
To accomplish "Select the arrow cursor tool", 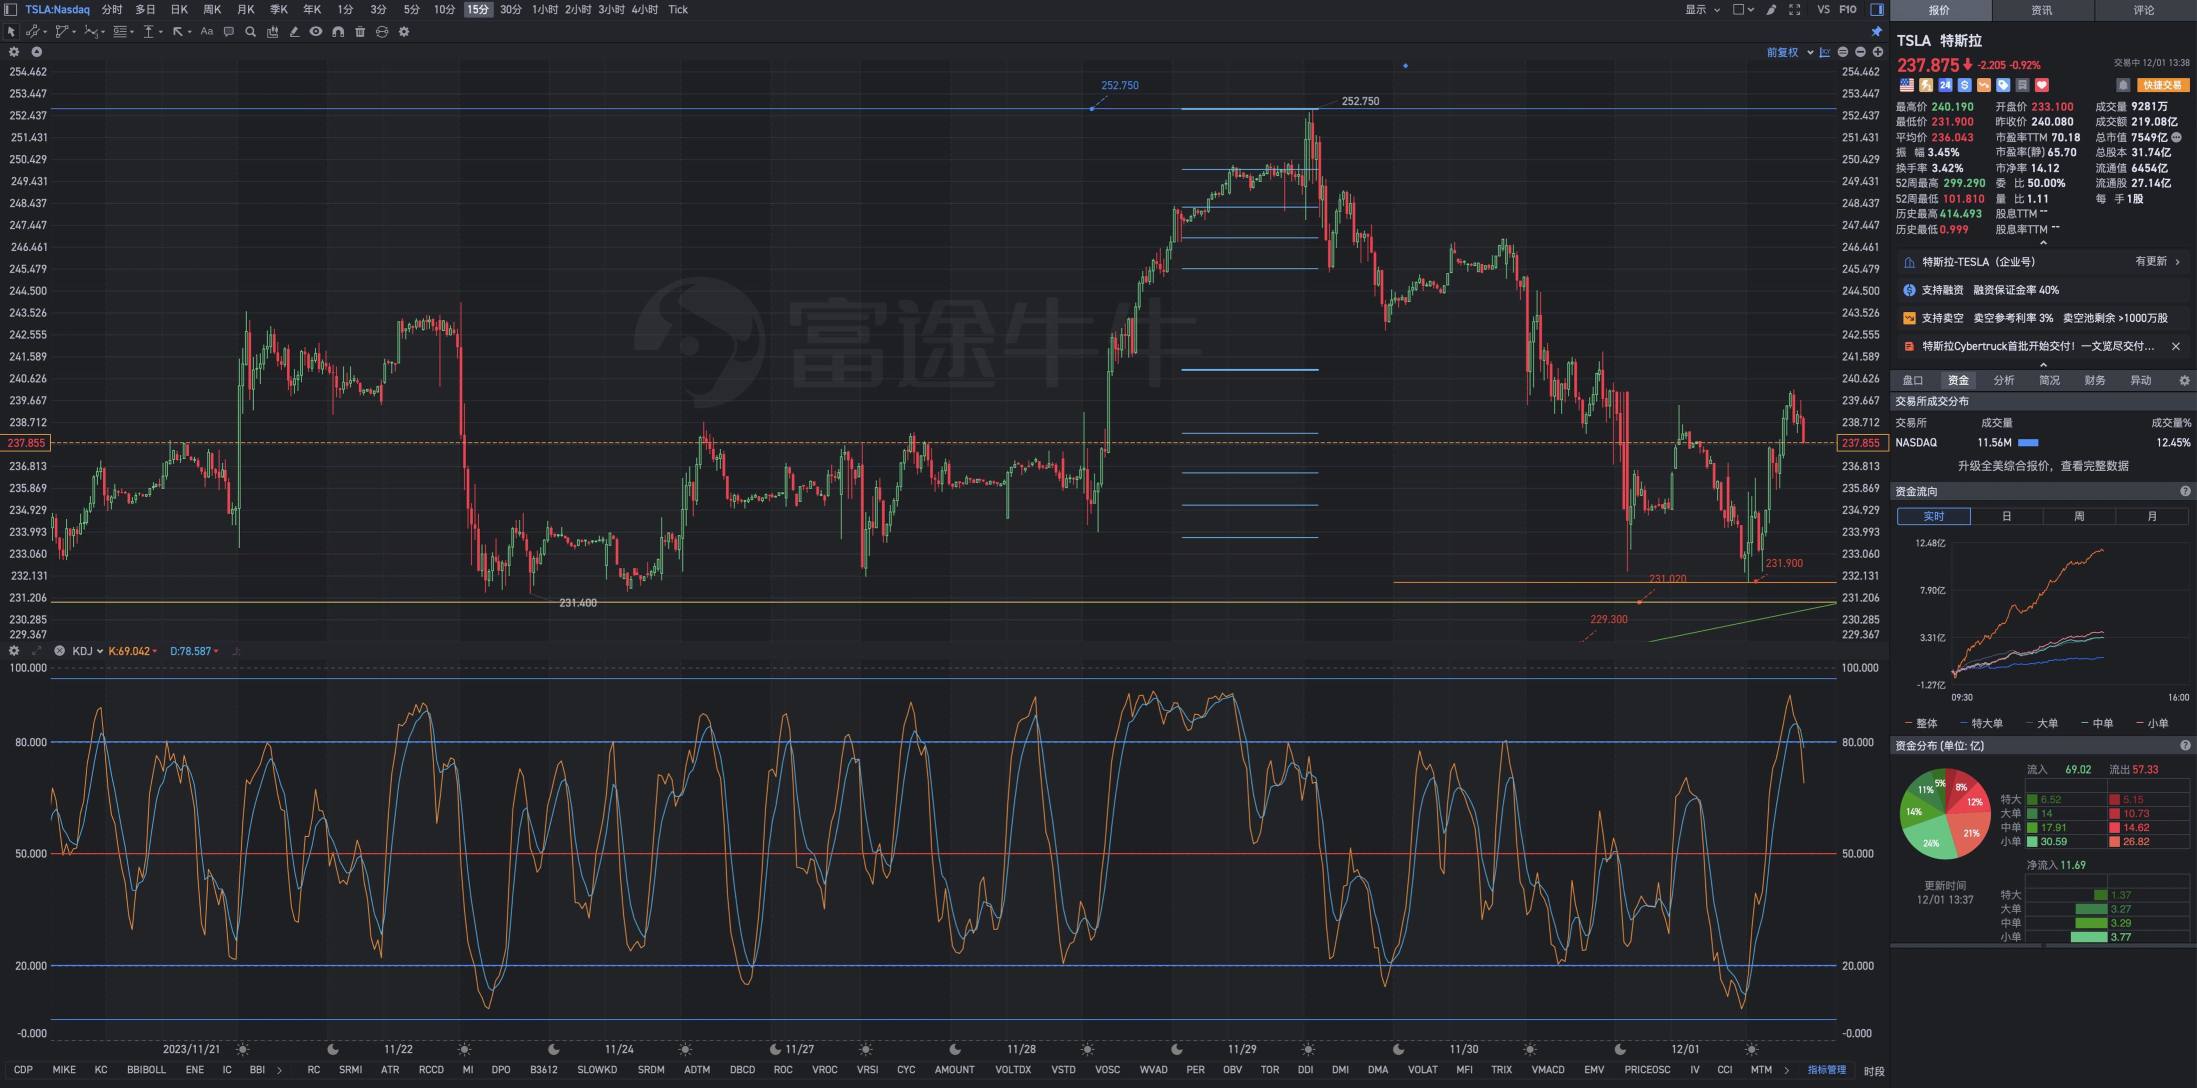I will point(12,32).
